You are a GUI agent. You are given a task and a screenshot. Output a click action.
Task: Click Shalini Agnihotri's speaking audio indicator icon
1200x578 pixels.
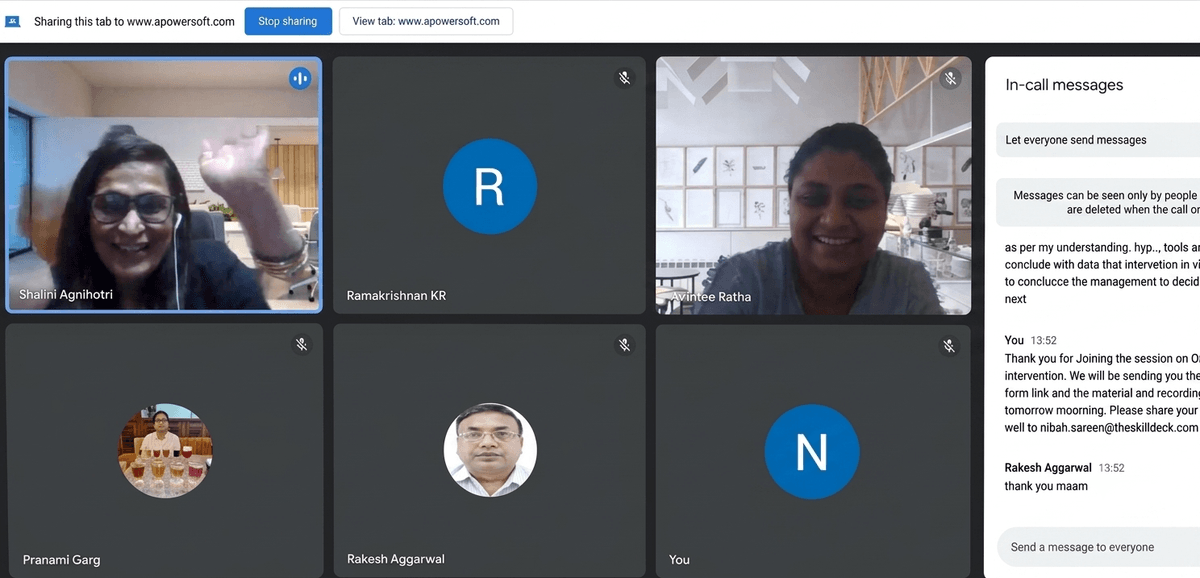[x=300, y=78]
